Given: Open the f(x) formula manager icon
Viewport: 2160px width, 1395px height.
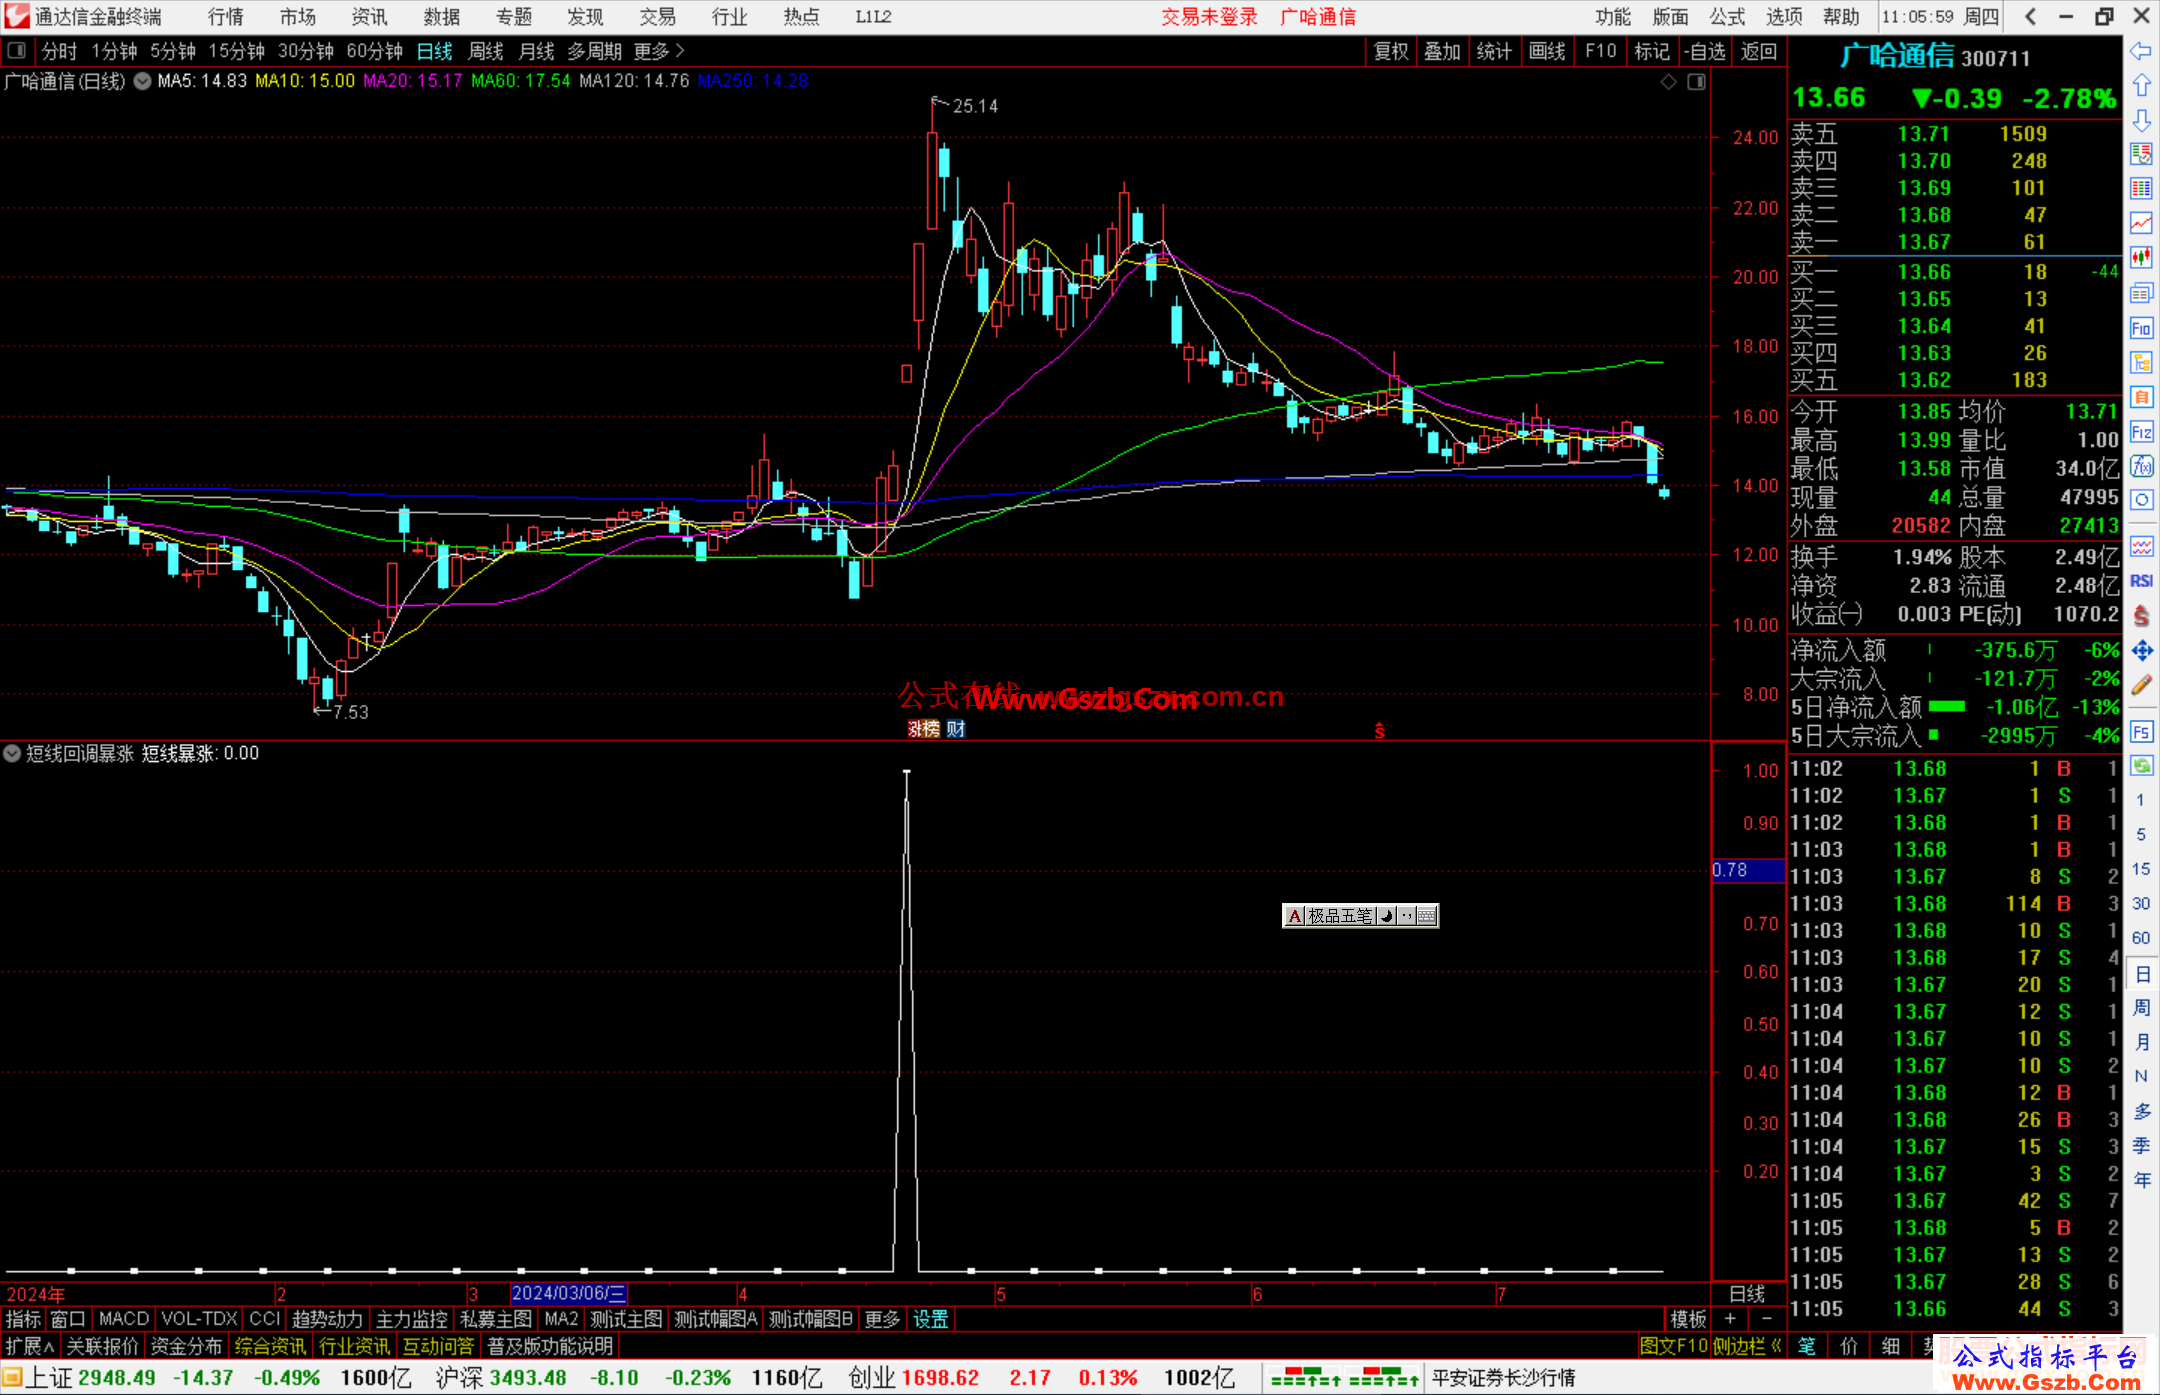Looking at the screenshot, I should (x=2141, y=466).
